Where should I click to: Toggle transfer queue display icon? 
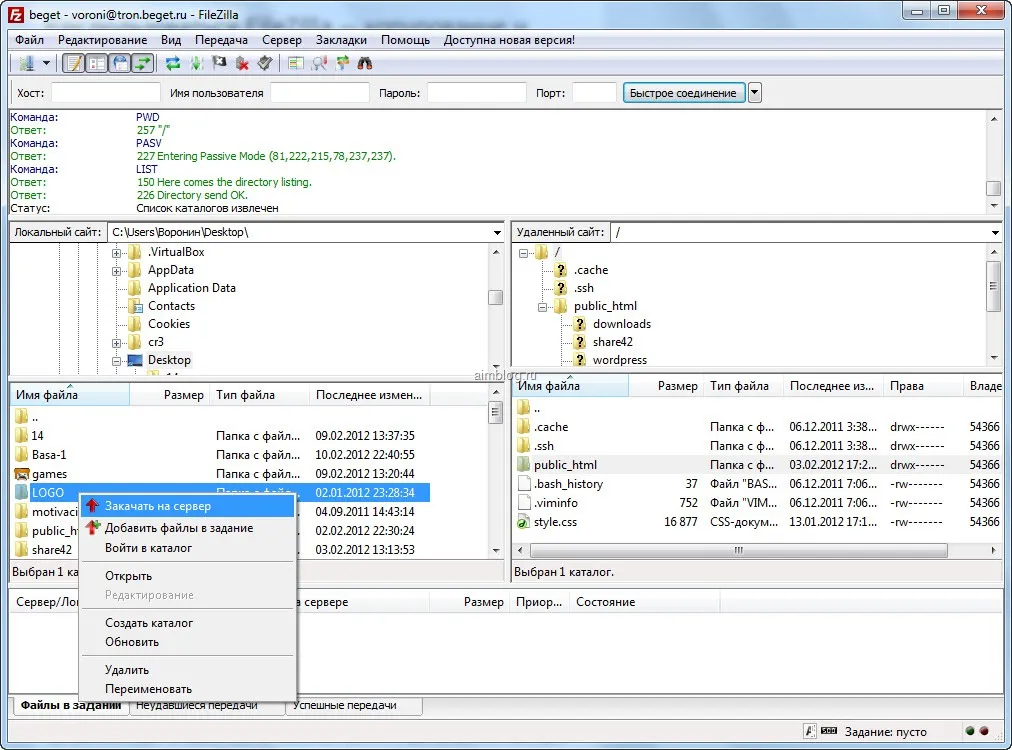(x=143, y=63)
